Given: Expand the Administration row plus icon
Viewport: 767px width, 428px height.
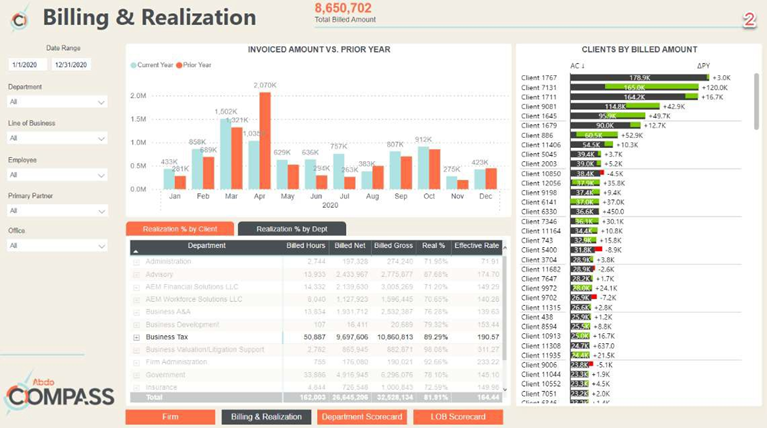Looking at the screenshot, I should point(136,261).
